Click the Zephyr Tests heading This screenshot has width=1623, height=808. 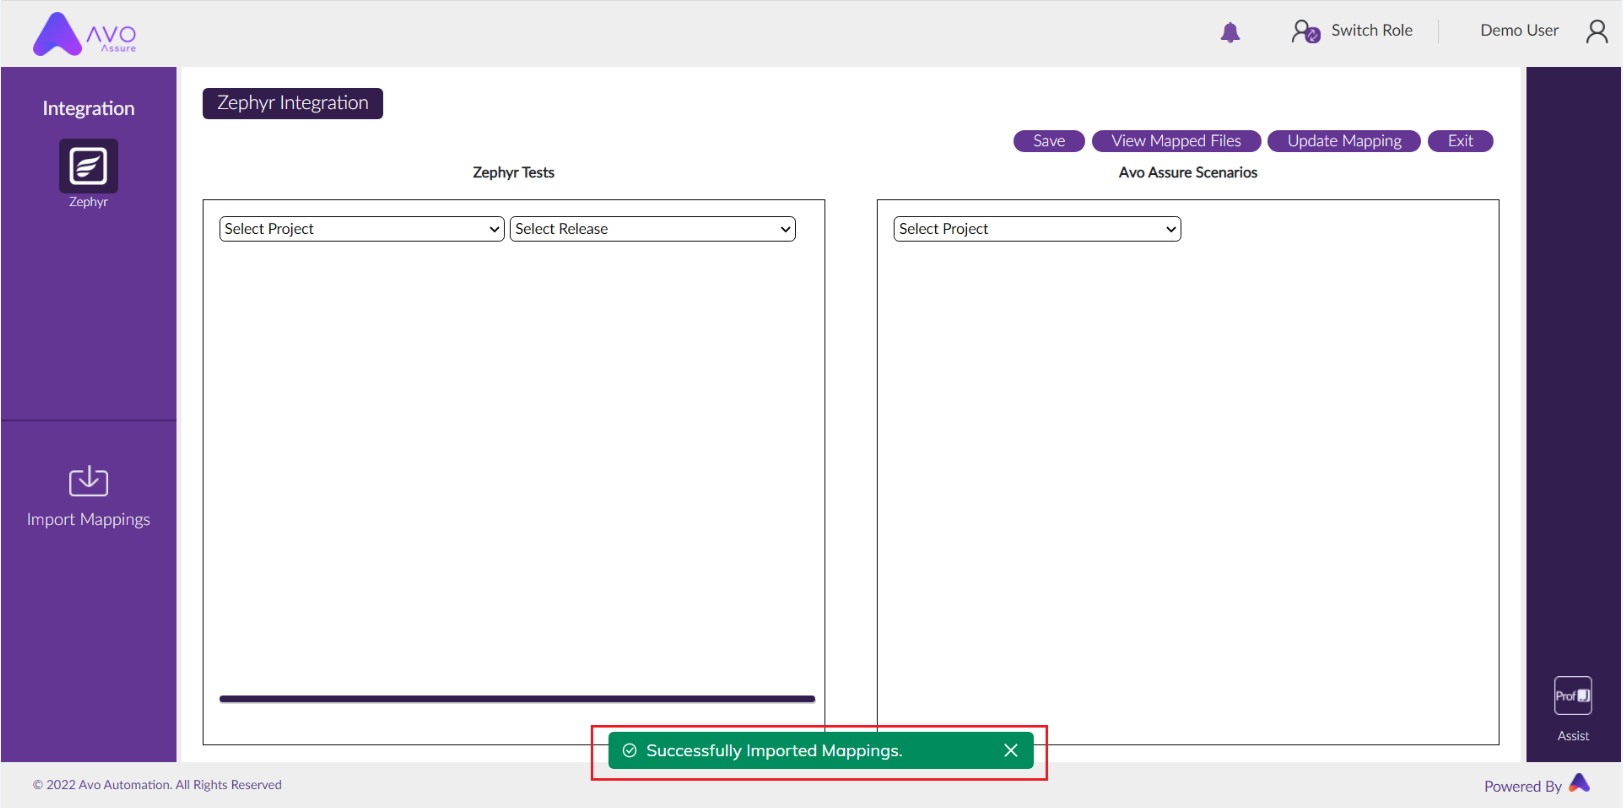pyautogui.click(x=513, y=172)
